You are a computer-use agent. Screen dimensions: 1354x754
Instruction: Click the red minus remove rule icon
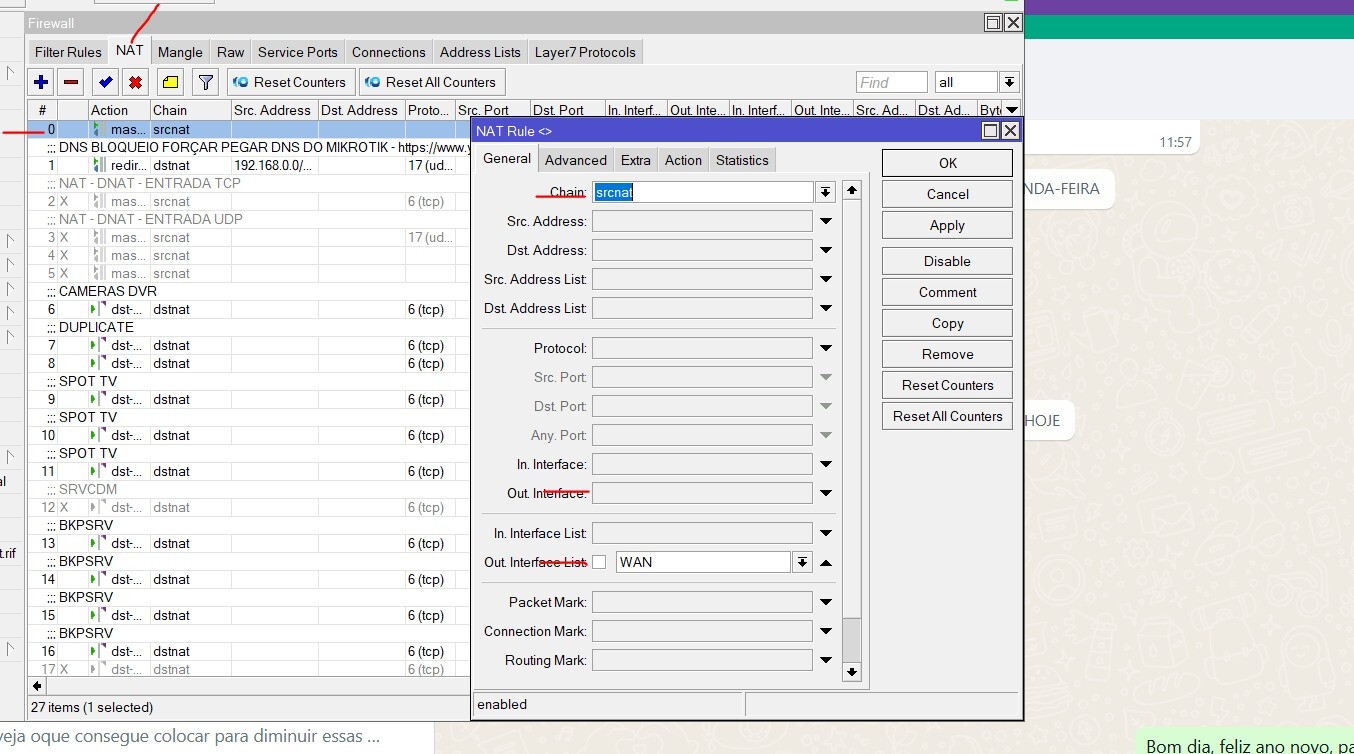(71, 82)
